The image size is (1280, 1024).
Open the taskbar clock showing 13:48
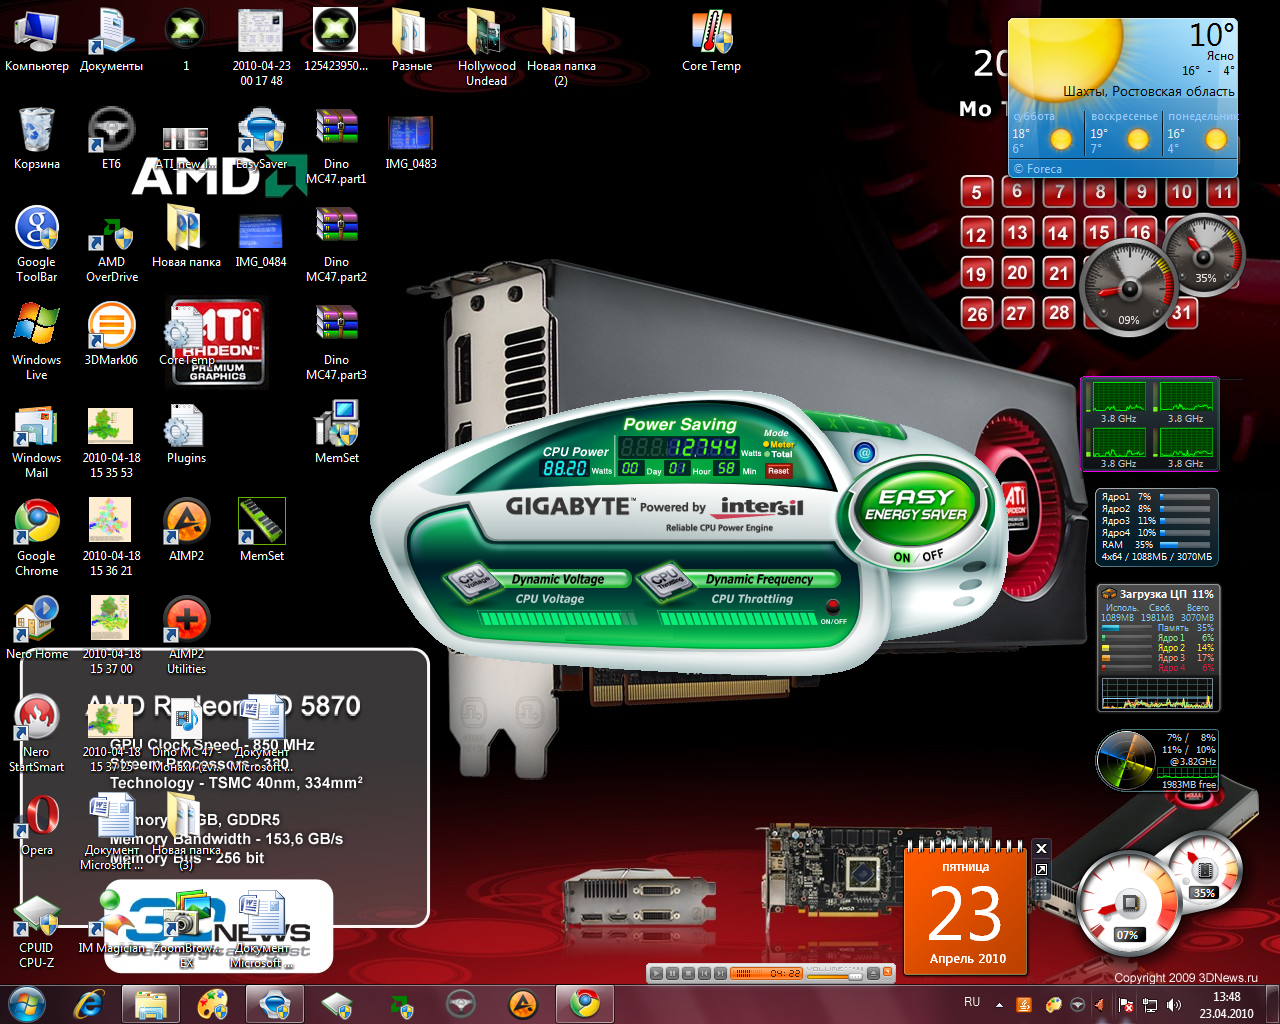click(1226, 1004)
